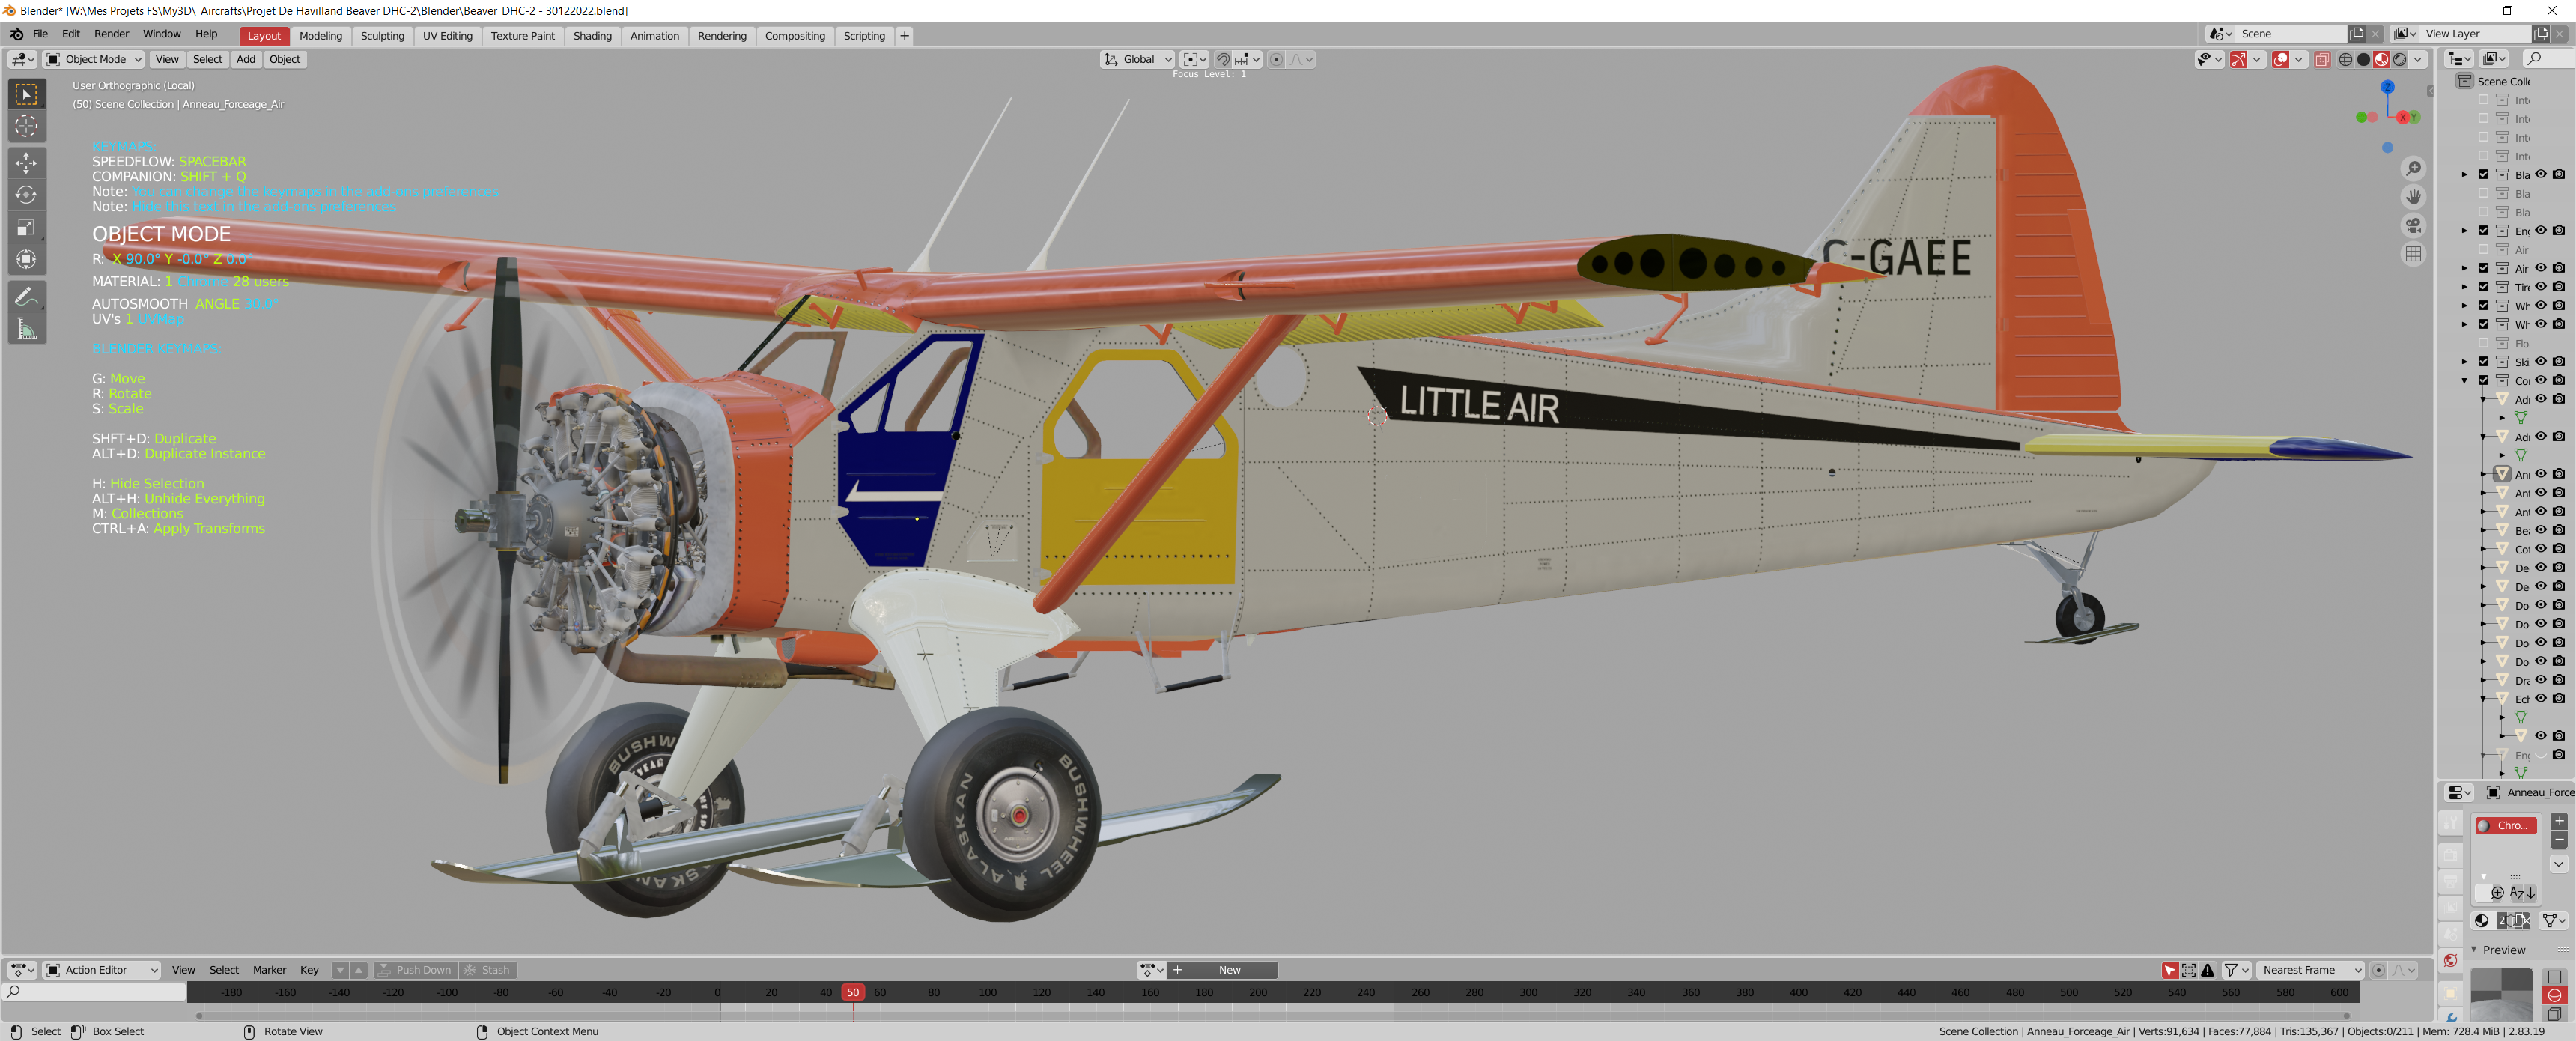Viewport: 2576px width, 1041px height.
Task: Select the Rotate tool
Action: 27,195
